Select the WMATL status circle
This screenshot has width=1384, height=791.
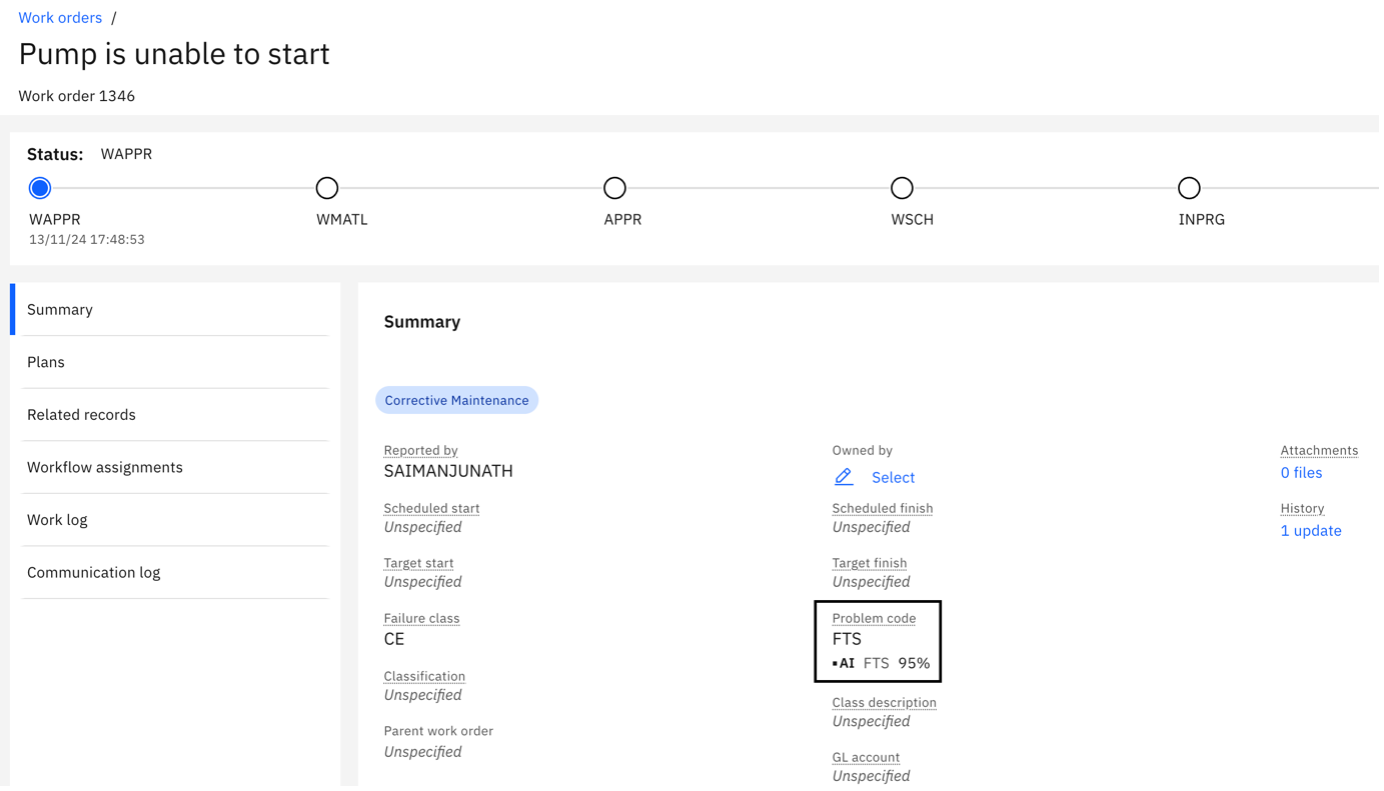tap(327, 188)
